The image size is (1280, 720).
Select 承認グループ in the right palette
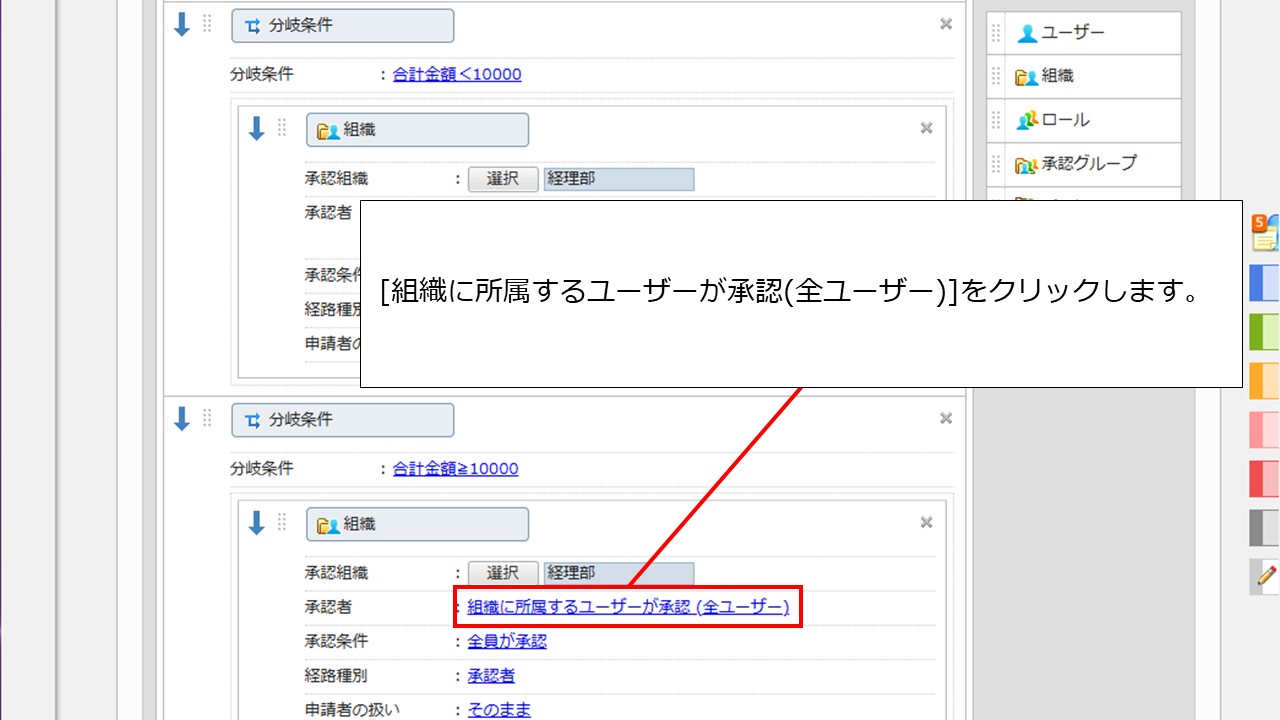pos(1088,163)
